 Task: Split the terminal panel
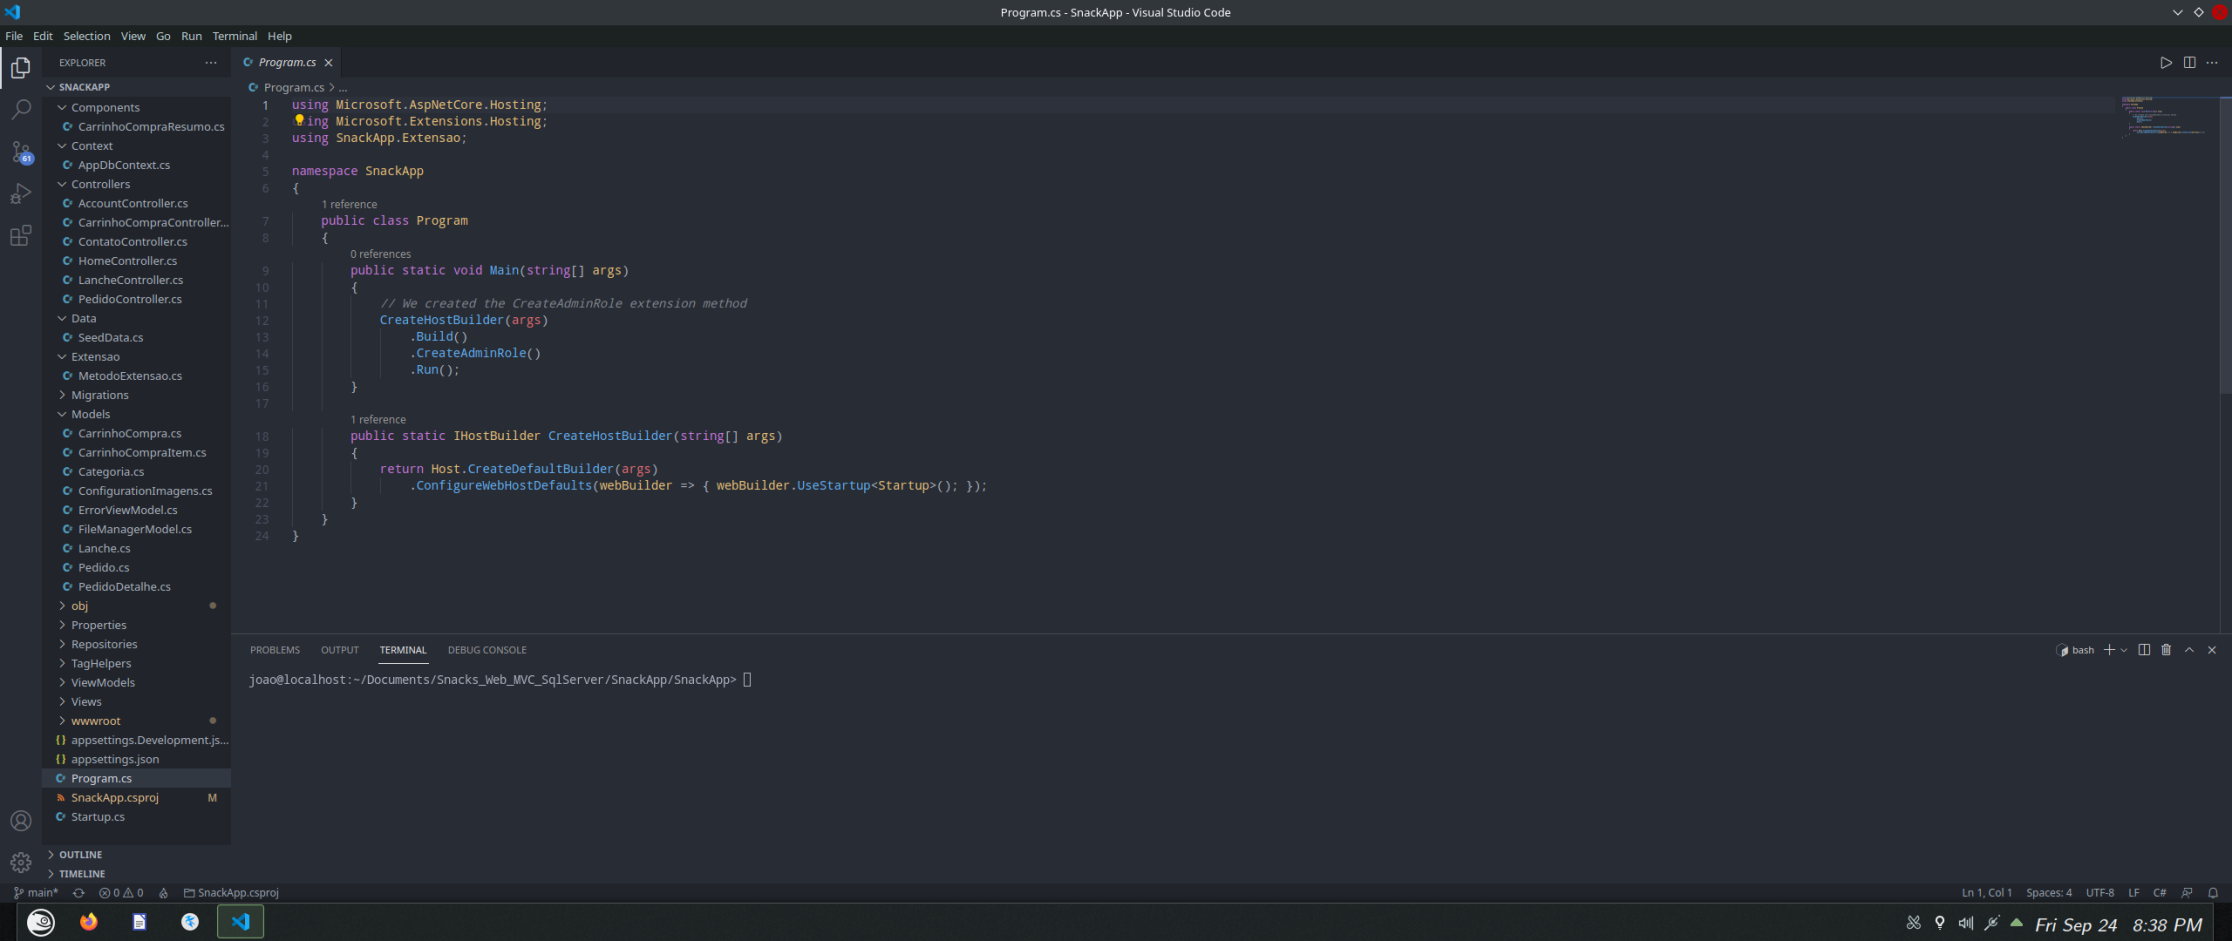2144,650
